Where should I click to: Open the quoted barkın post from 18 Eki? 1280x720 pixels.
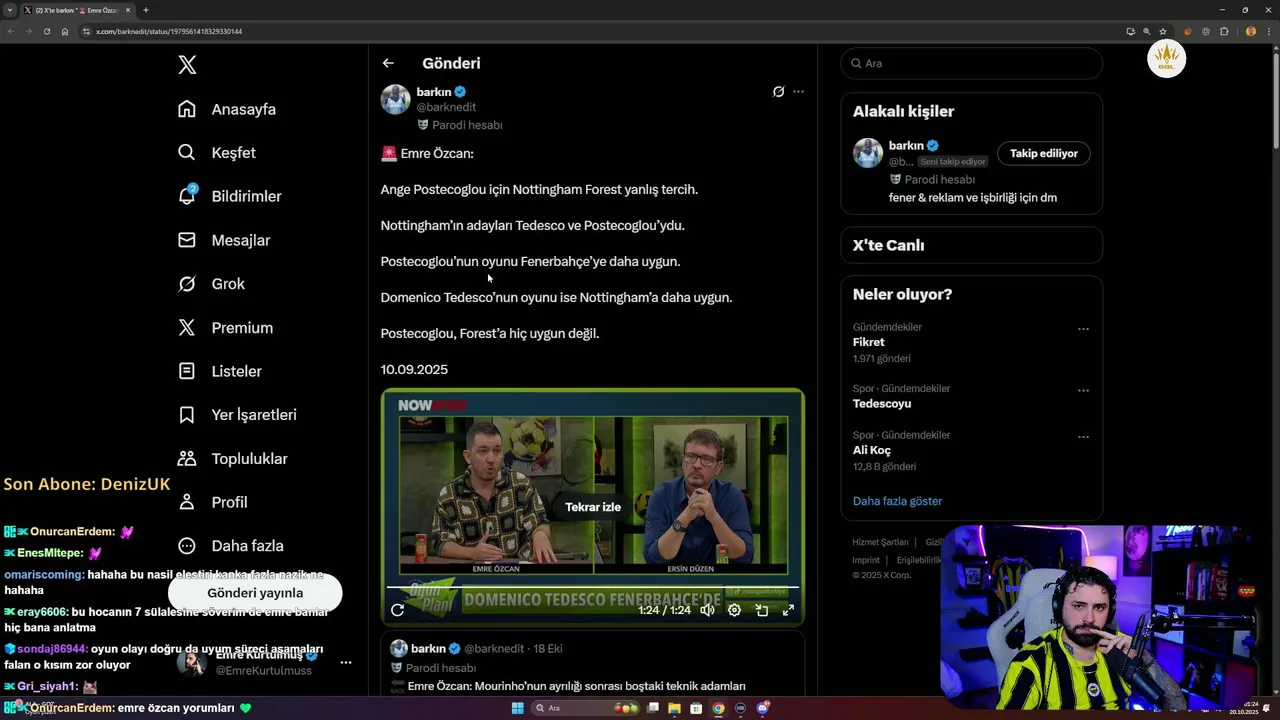pyautogui.click(x=593, y=664)
